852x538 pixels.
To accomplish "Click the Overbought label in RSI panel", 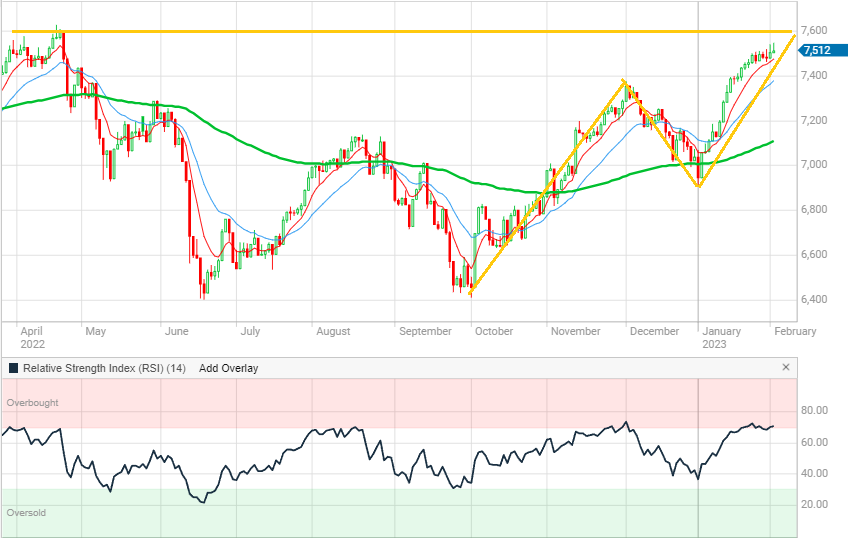I will [x=33, y=403].
